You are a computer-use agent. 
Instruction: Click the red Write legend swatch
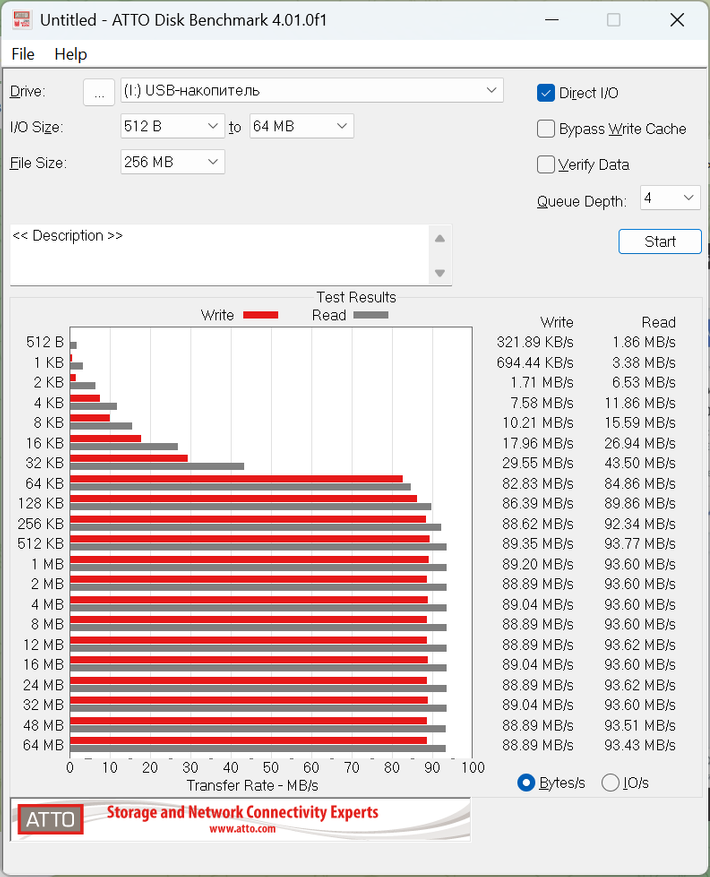[x=261, y=315]
